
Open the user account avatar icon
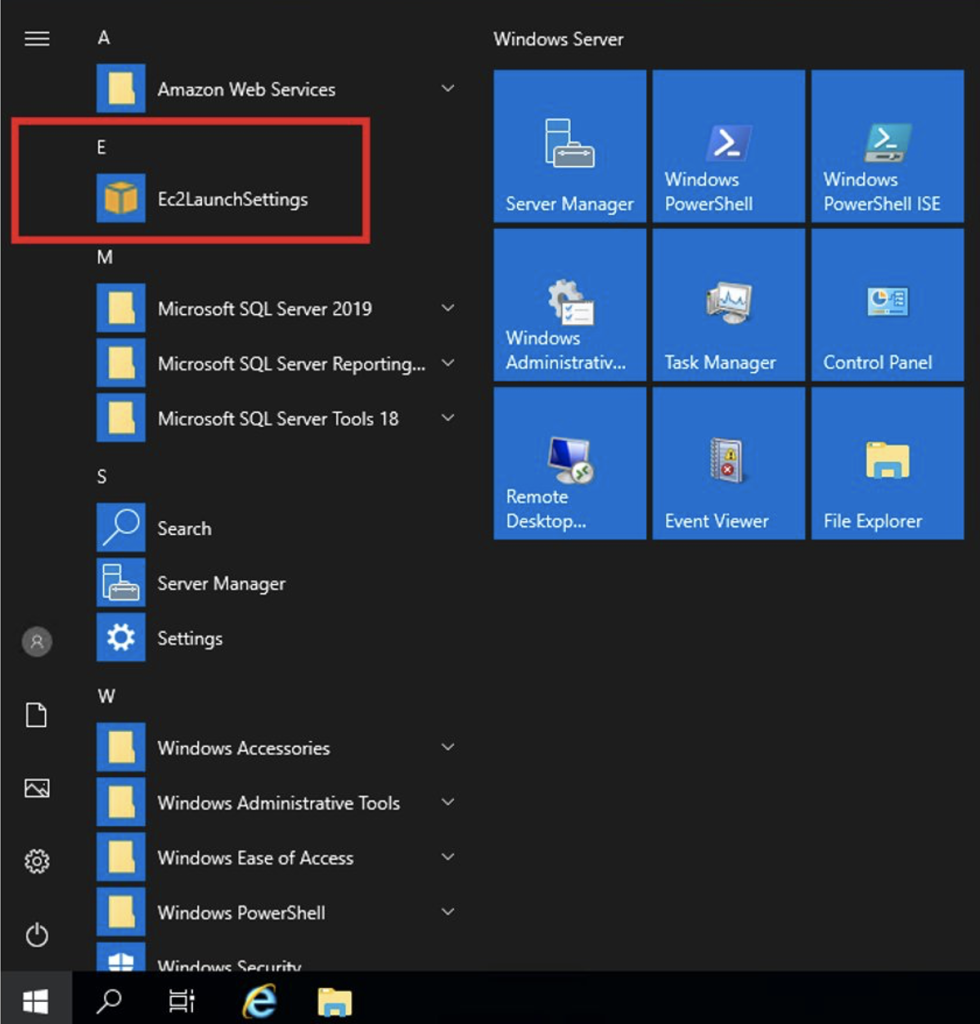[37, 641]
